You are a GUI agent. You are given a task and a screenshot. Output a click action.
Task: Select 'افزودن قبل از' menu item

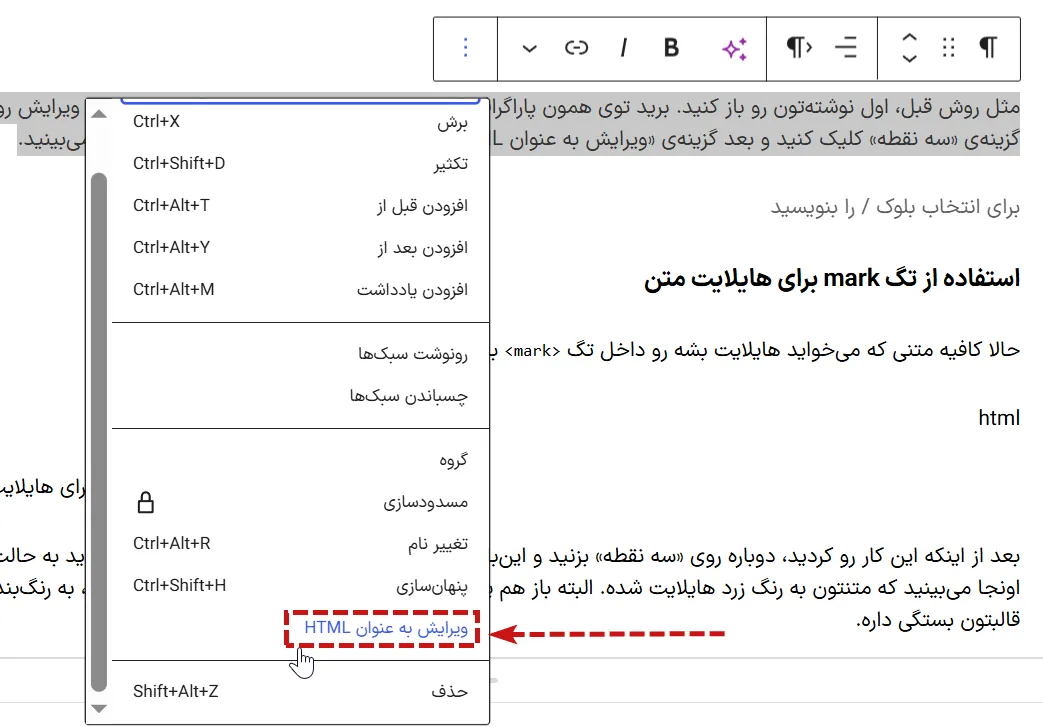301,206
